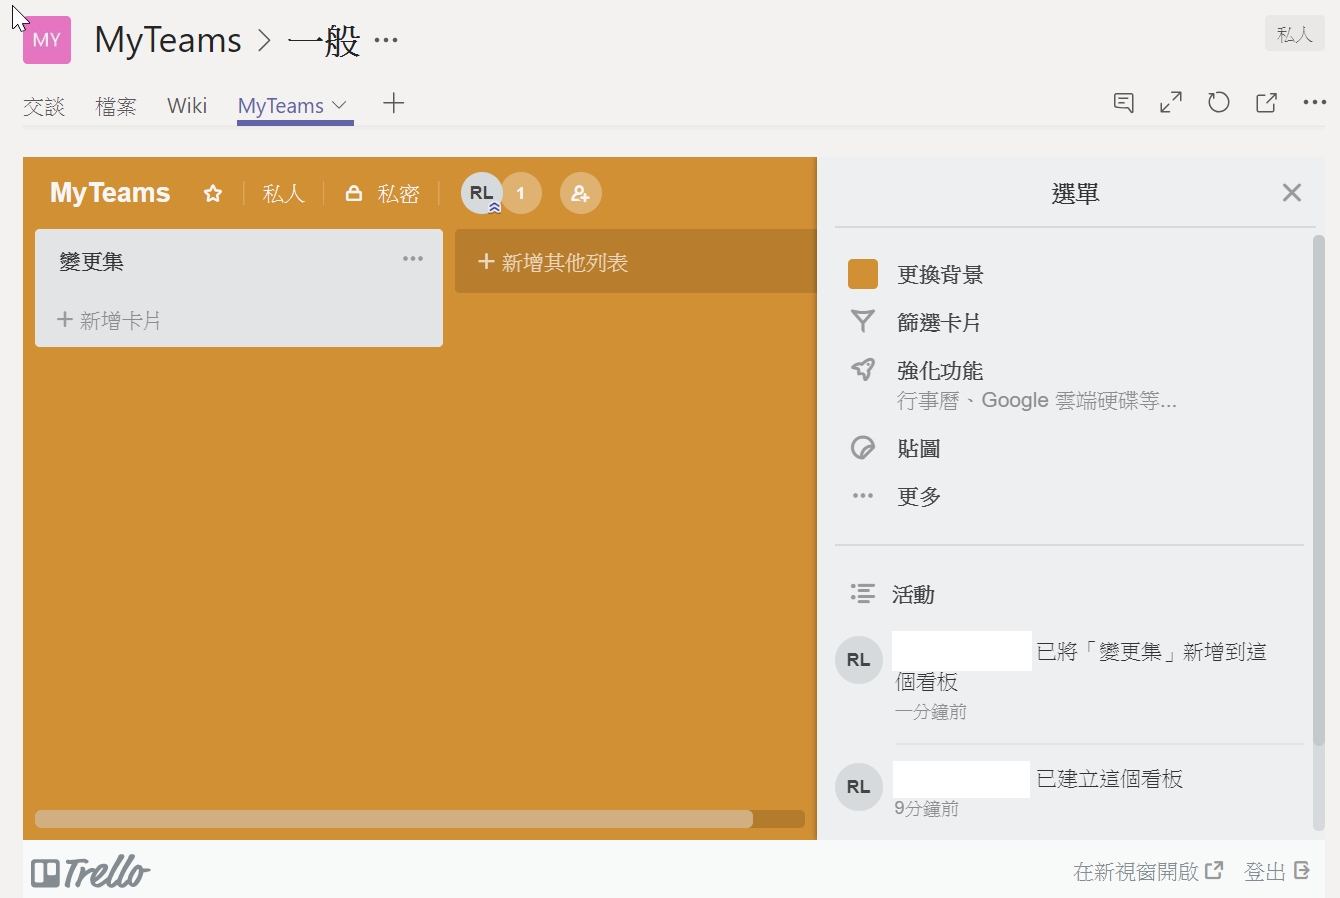1340x898 pixels.
Task: Switch to the 檔案 tab
Action: [115, 104]
